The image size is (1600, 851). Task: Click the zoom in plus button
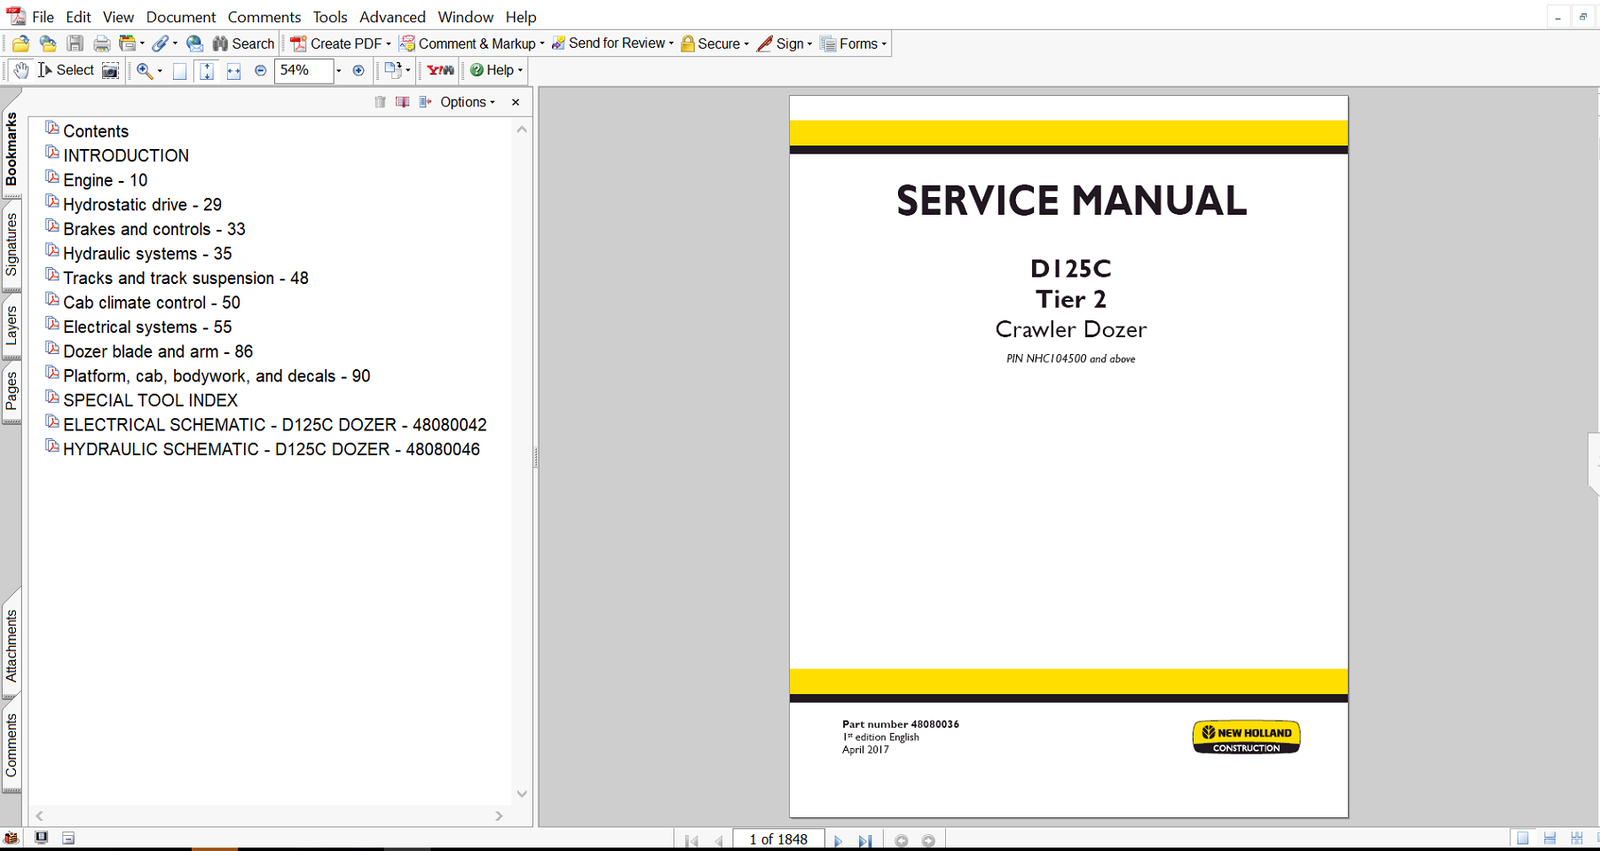[x=358, y=70]
